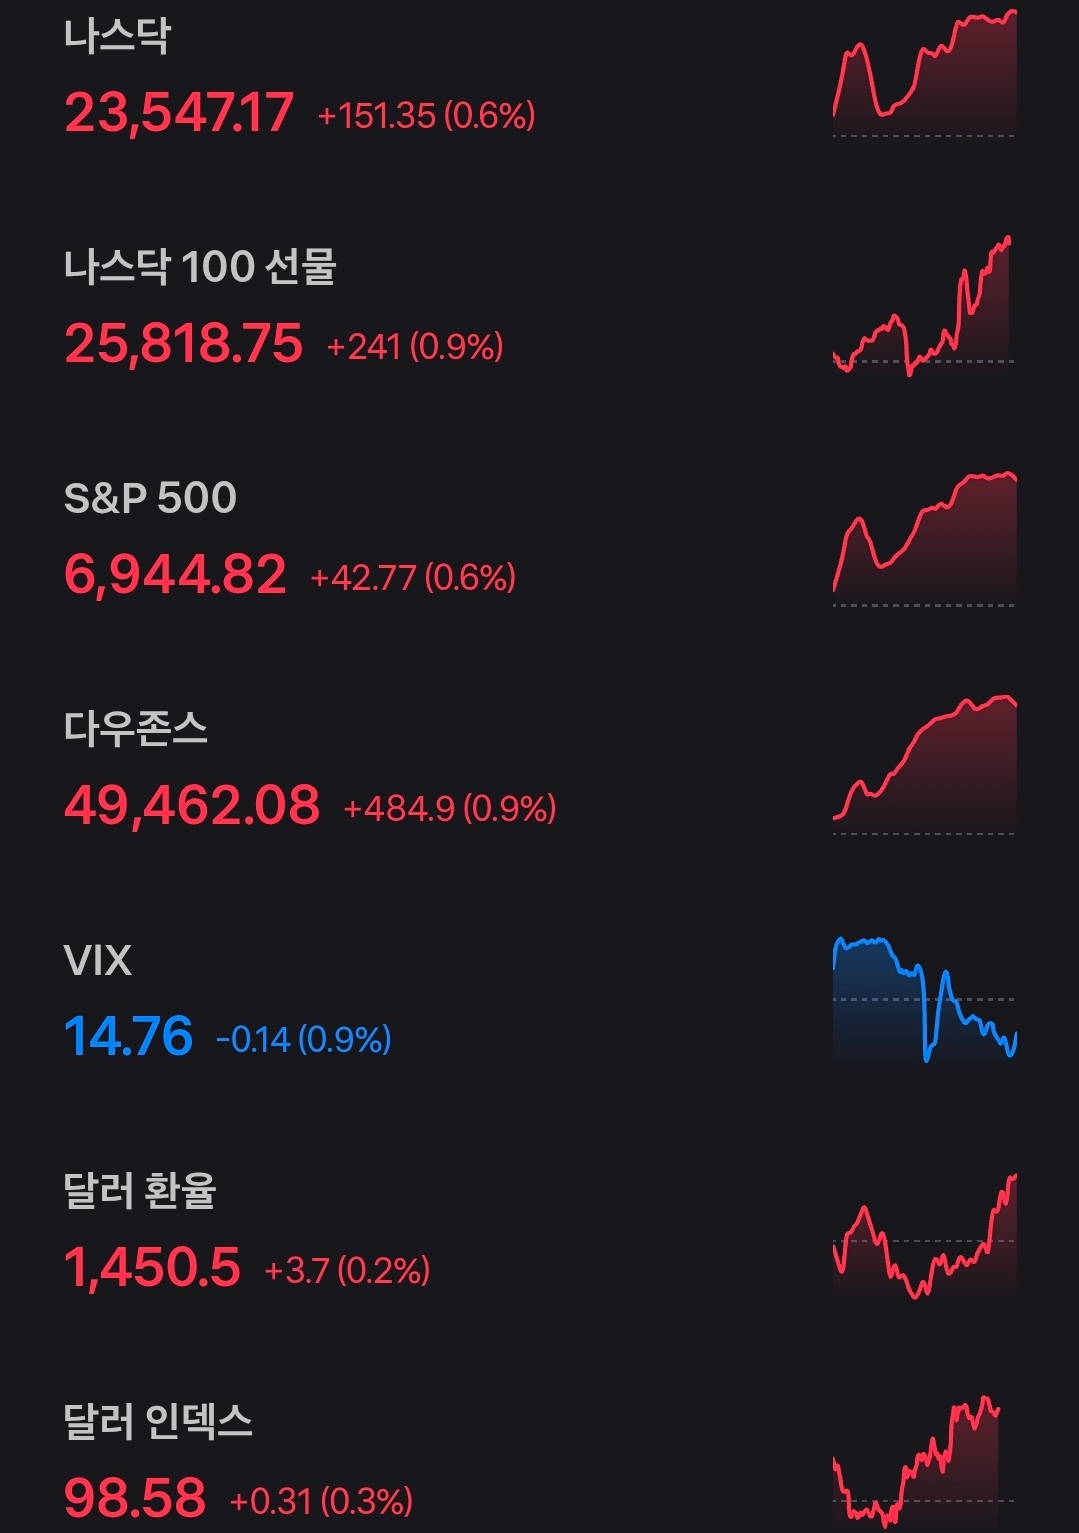Select the 달러 환율 label
This screenshot has width=1079, height=1533.
[140, 1190]
